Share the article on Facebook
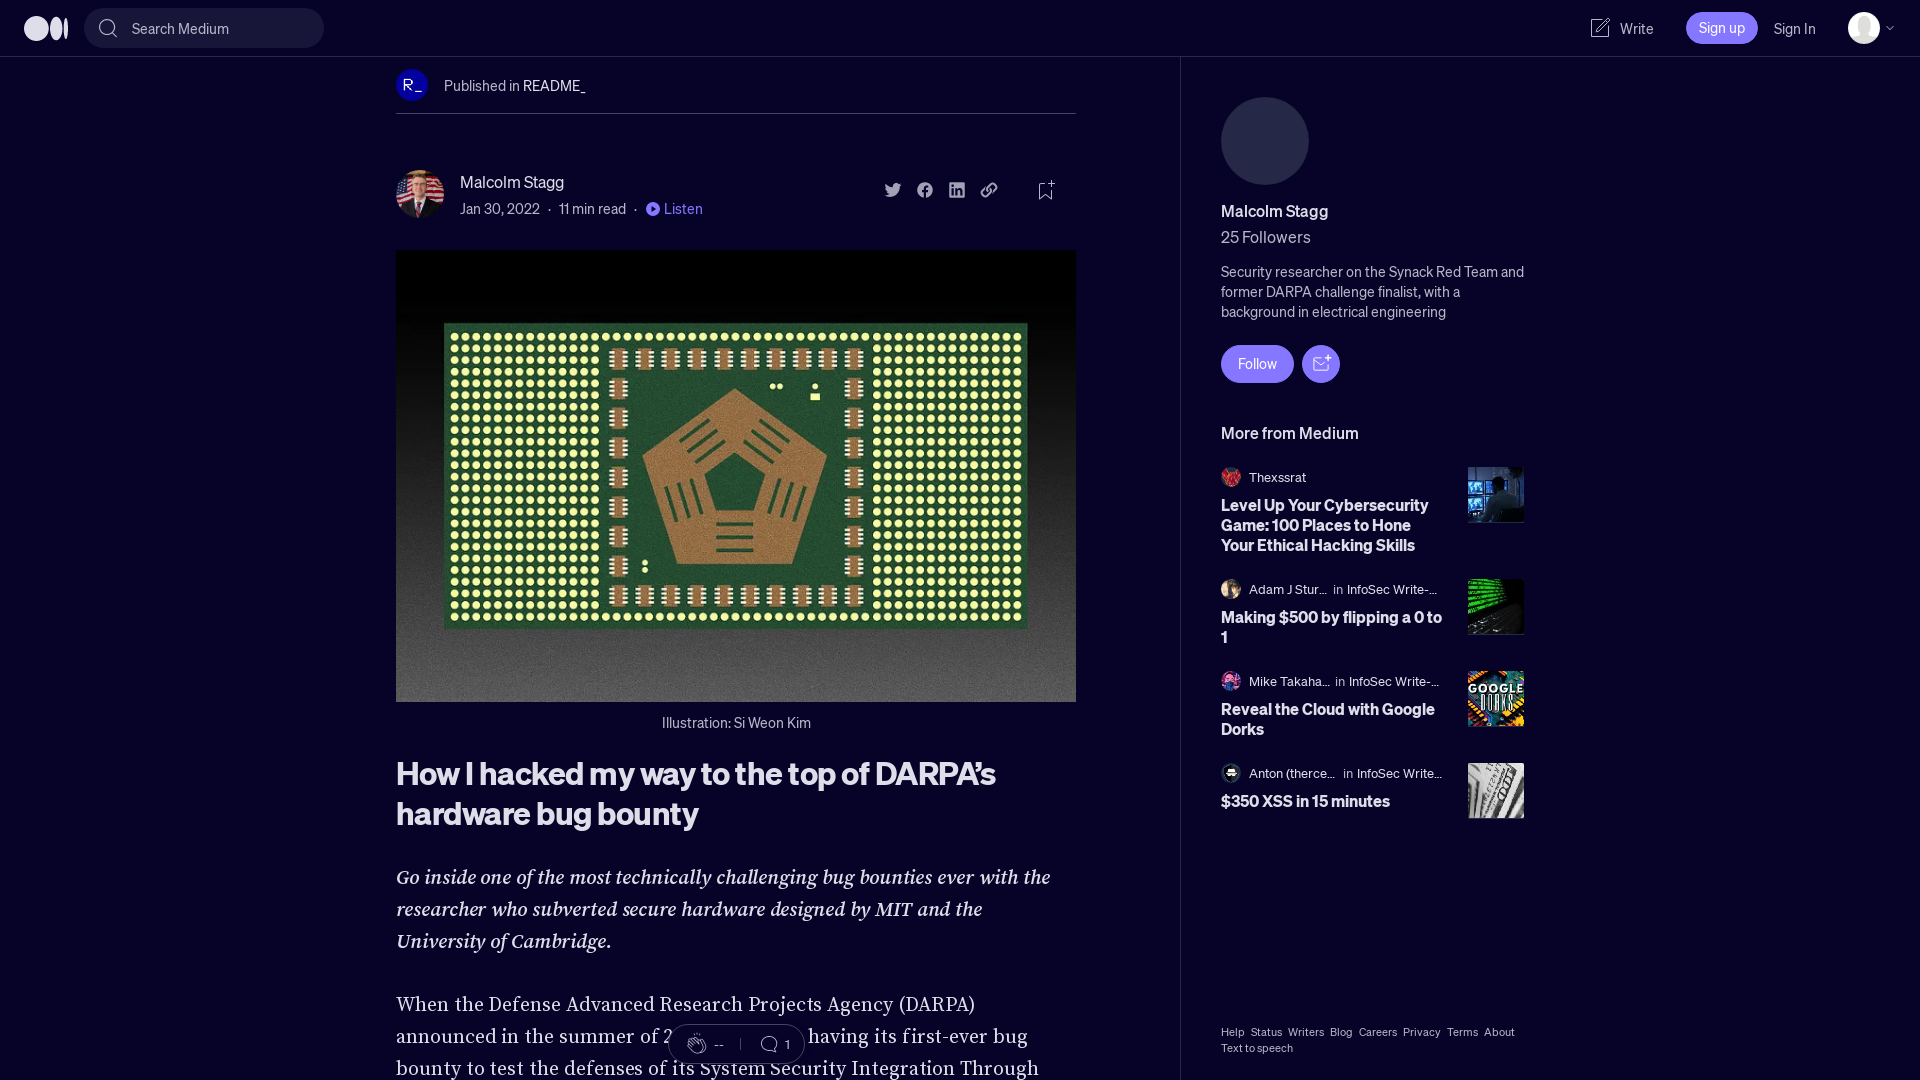The height and width of the screenshot is (1080, 1920). coord(925,190)
